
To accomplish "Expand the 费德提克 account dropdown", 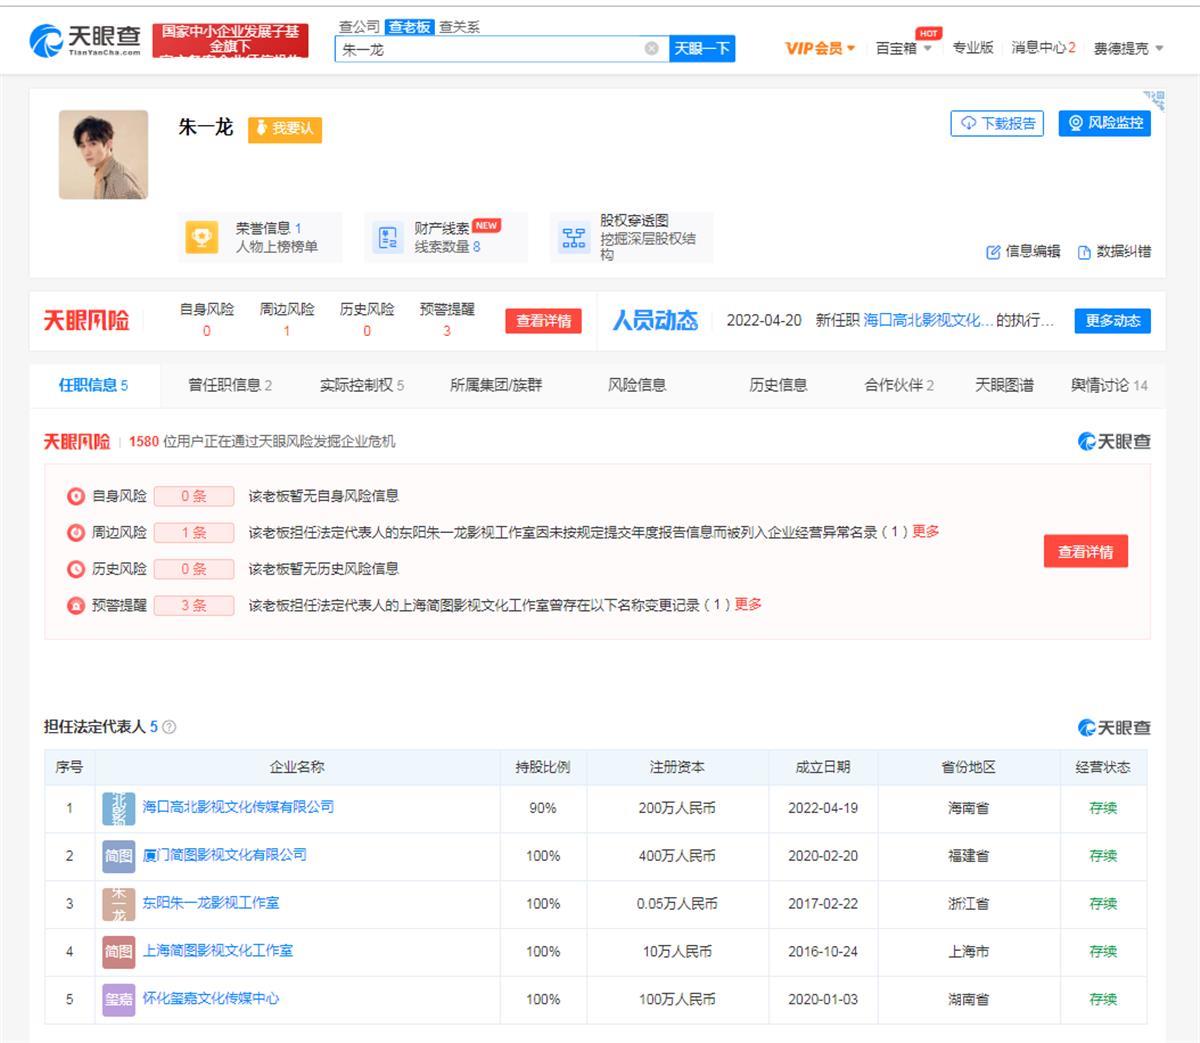I will [1126, 47].
